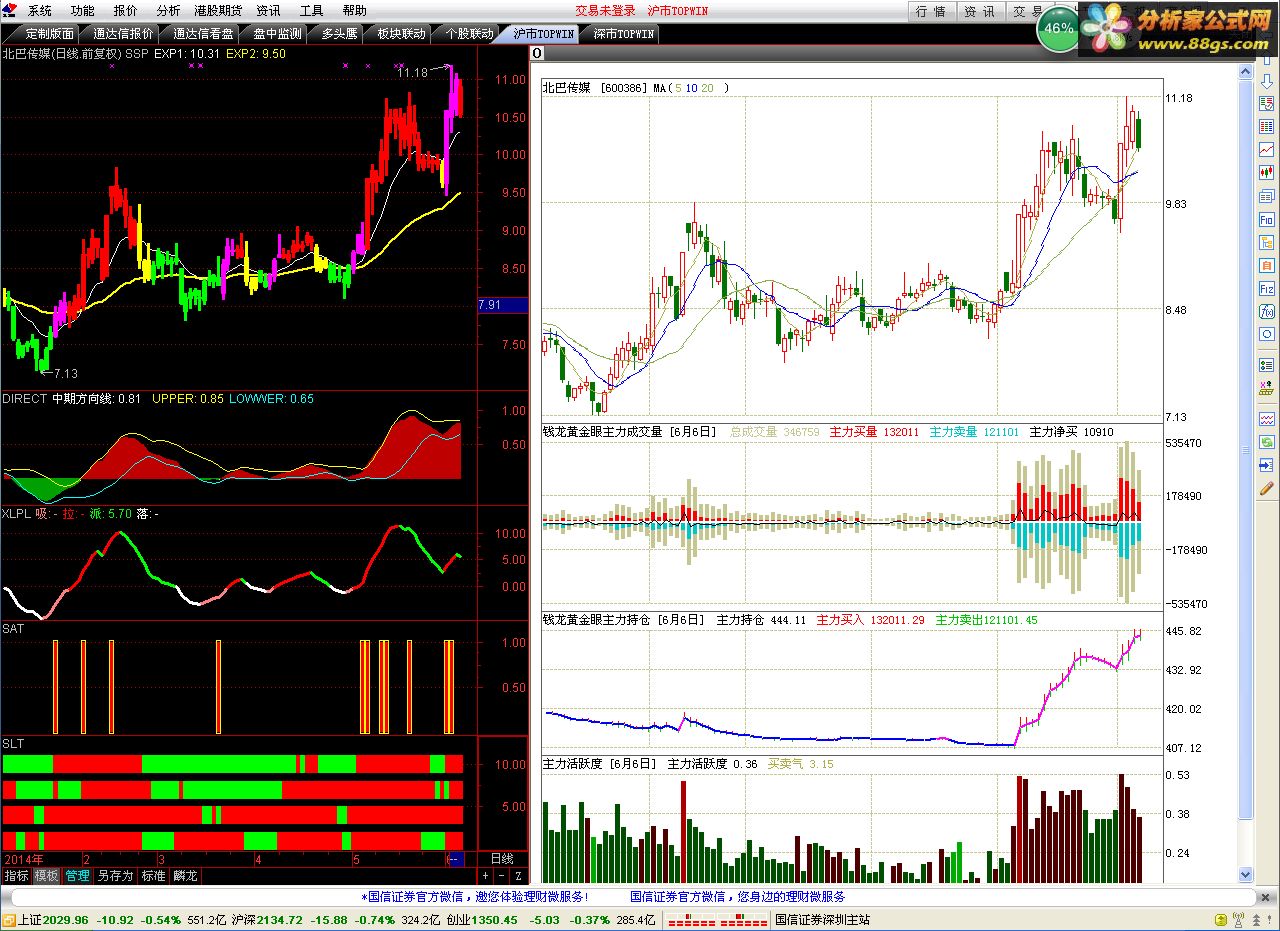1280x931 pixels.
Task: Click the 46% green circle indicator
Action: [1058, 28]
